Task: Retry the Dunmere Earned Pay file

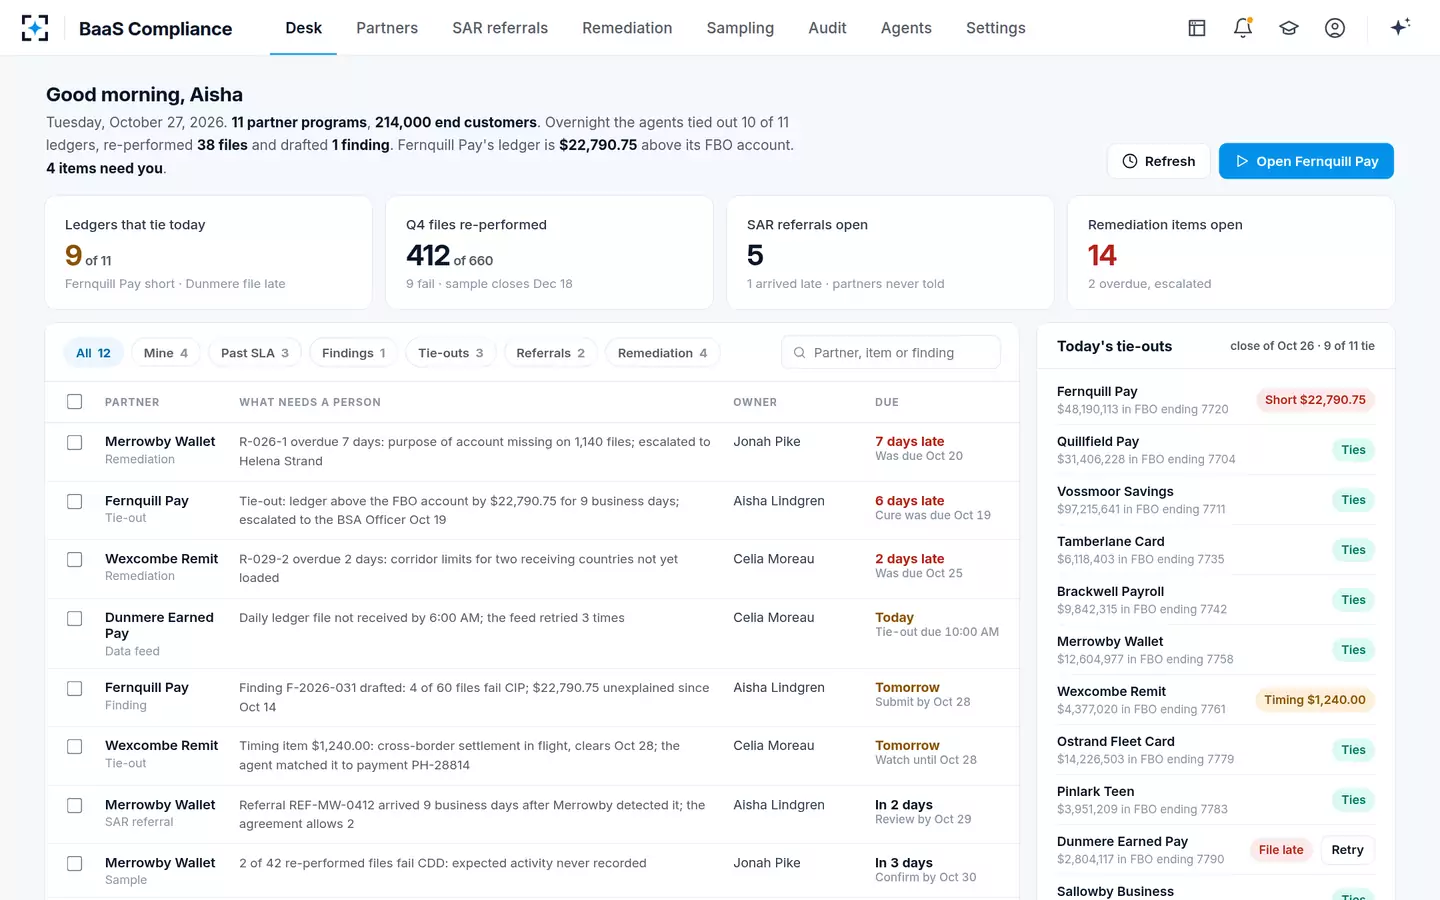Action: (1347, 850)
